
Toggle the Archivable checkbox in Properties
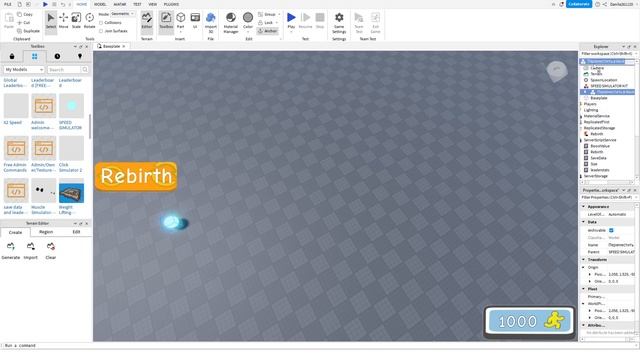point(611,230)
